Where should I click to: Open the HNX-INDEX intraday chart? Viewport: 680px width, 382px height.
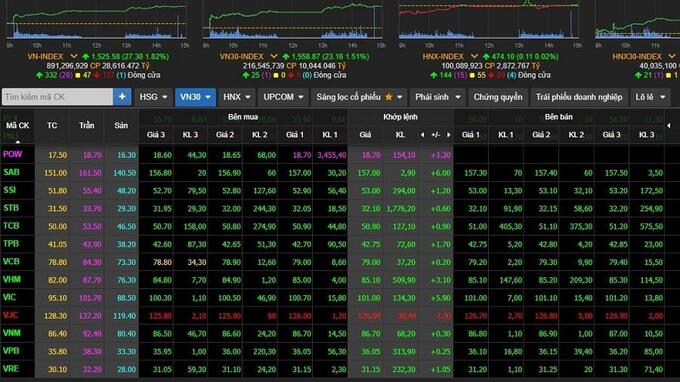pos(489,21)
